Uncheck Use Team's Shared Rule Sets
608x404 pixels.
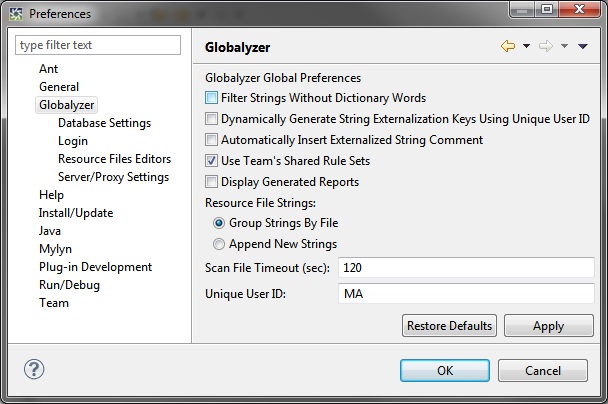coord(211,161)
